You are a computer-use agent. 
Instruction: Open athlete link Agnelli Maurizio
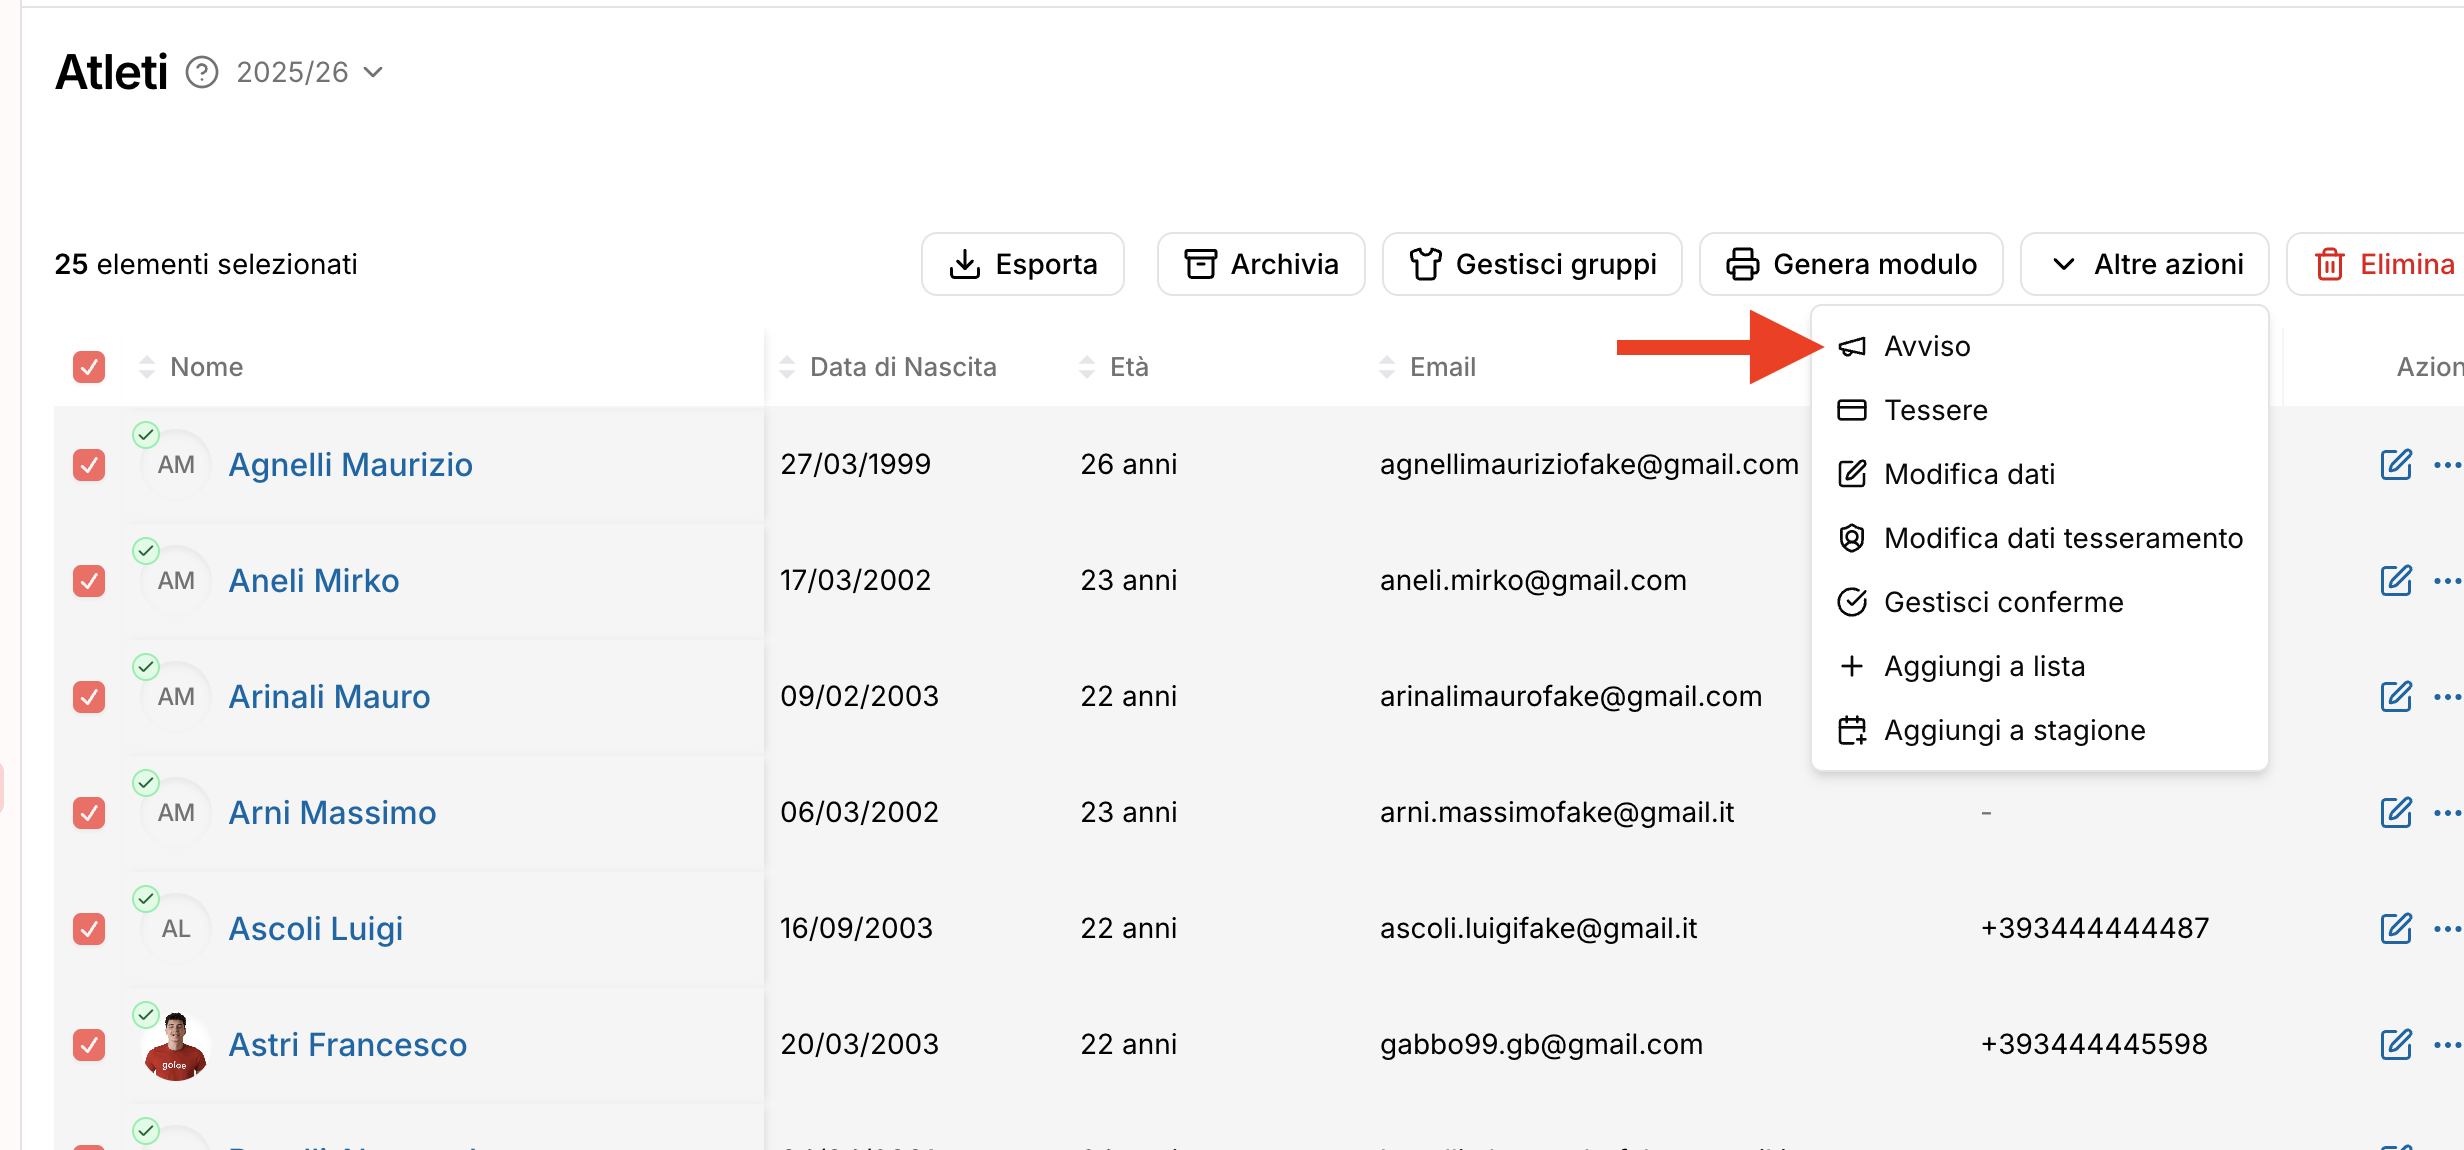click(350, 465)
